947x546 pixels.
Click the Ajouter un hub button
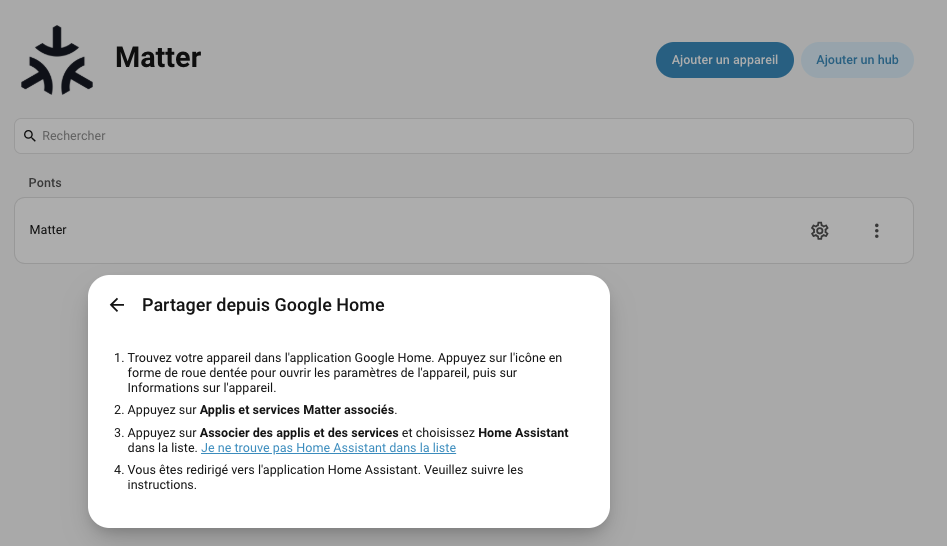857,60
